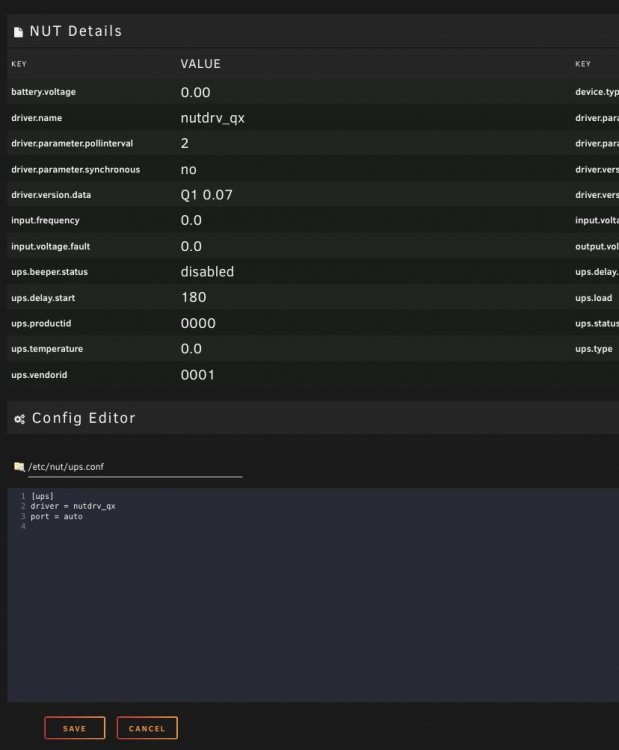The width and height of the screenshot is (619, 750).
Task: Place cursor on 'port = auto' line
Action: click(x=56, y=517)
